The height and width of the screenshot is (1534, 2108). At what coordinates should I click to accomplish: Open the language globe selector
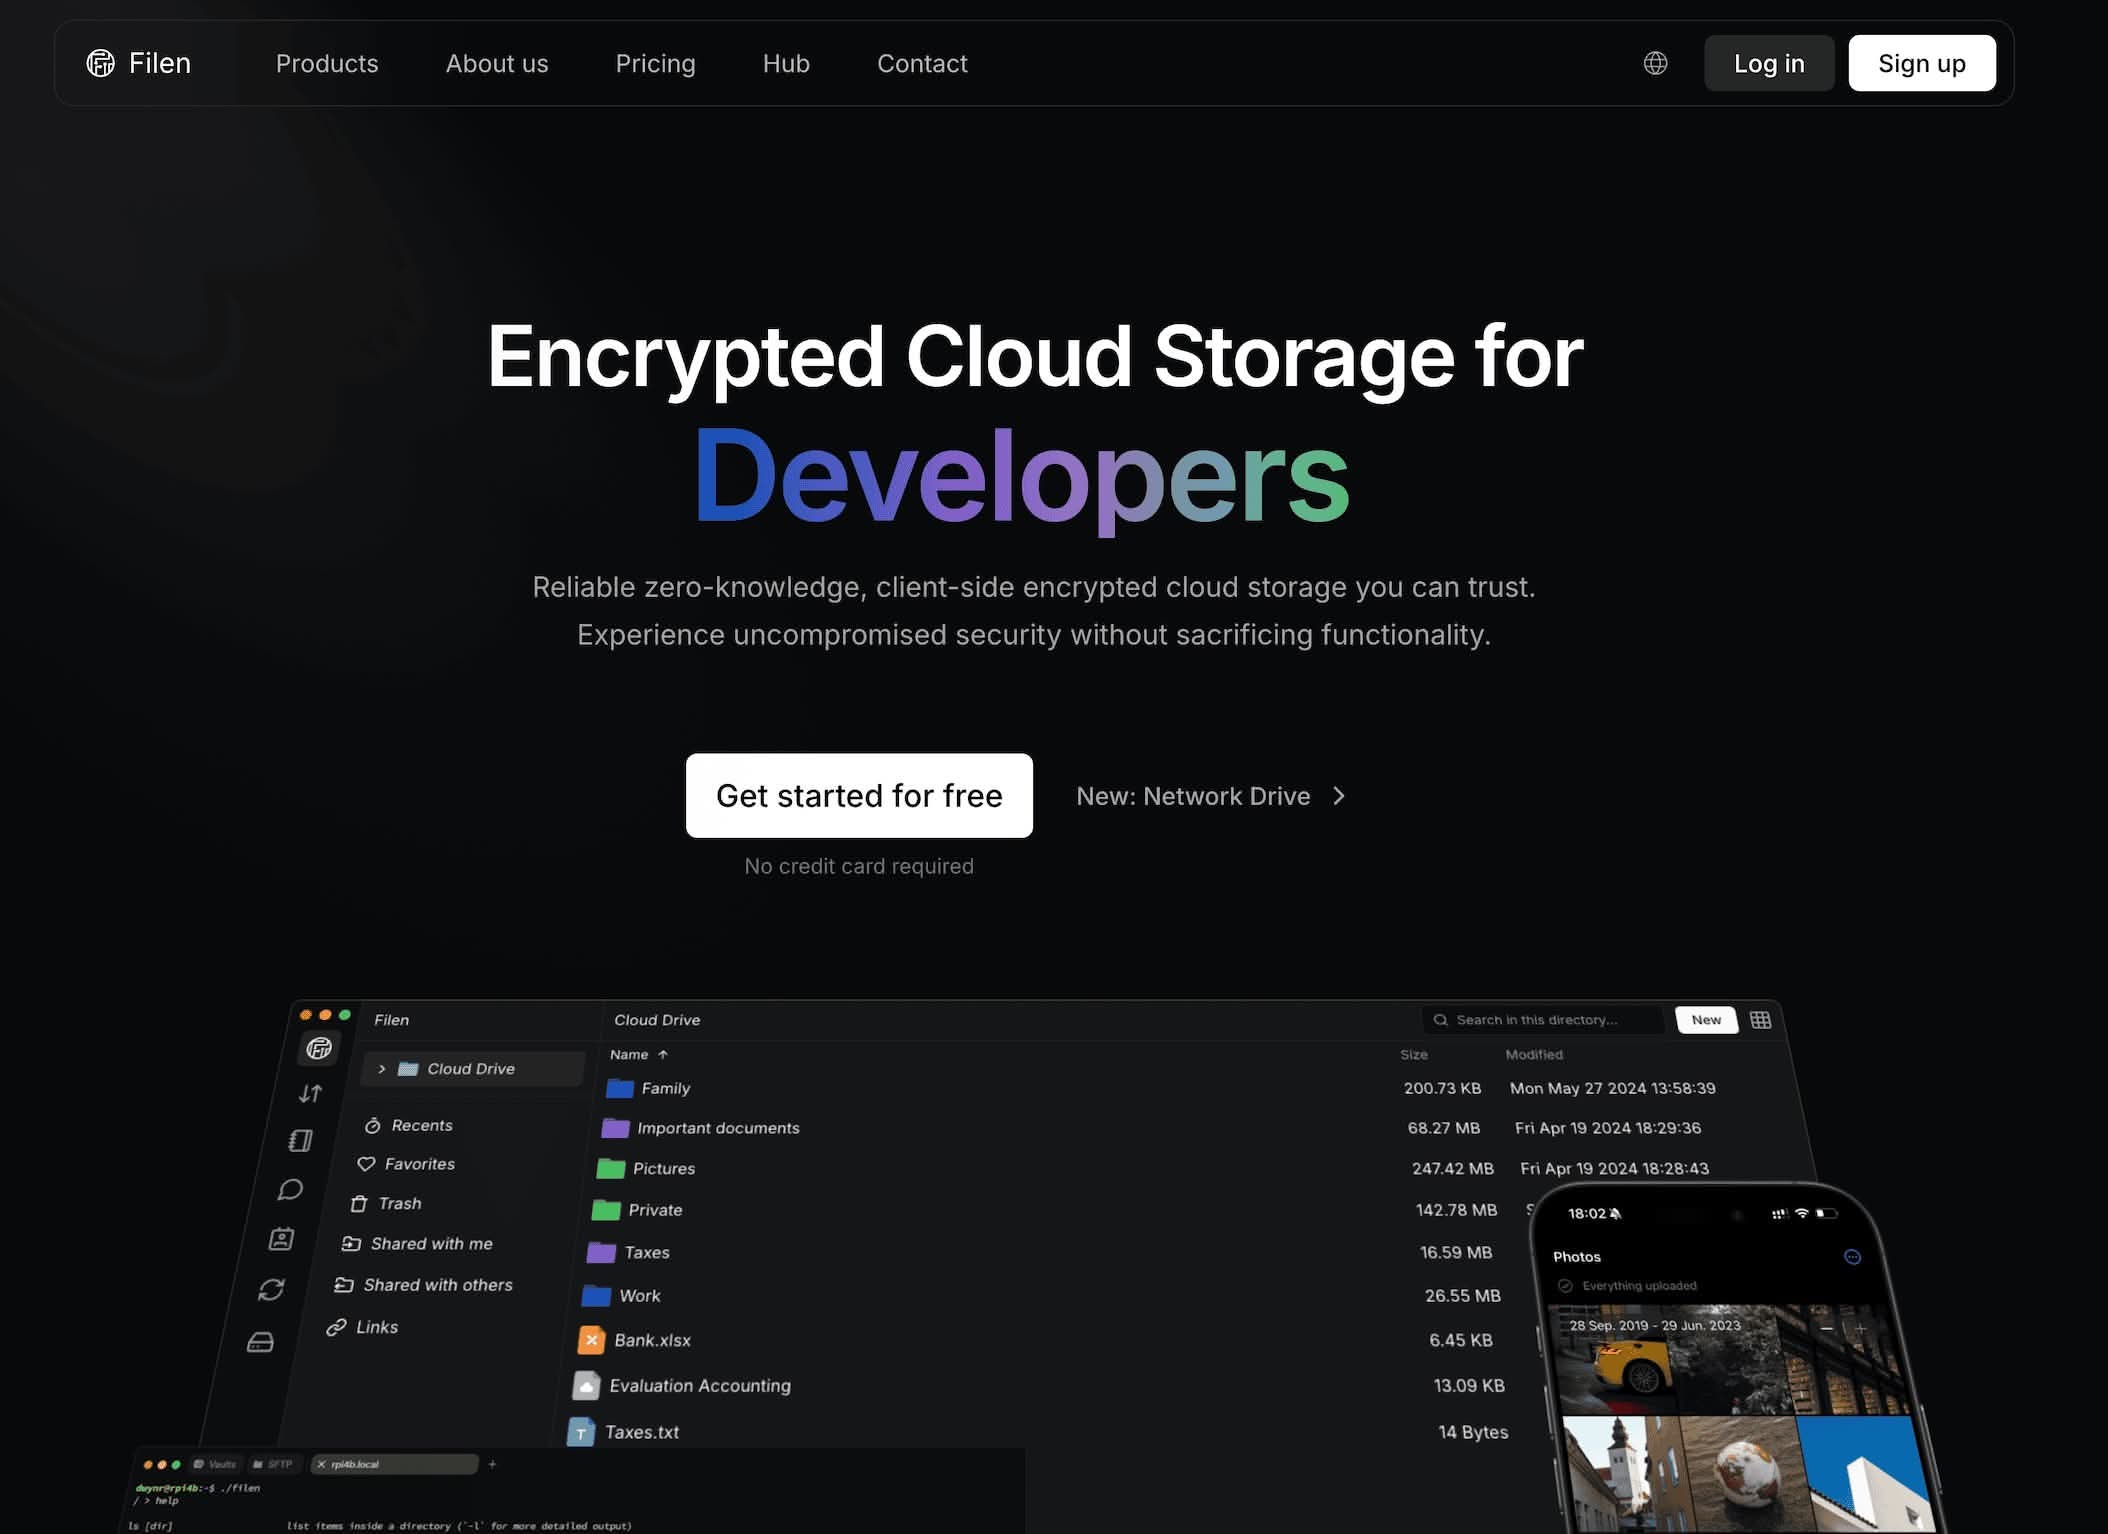[x=1655, y=63]
